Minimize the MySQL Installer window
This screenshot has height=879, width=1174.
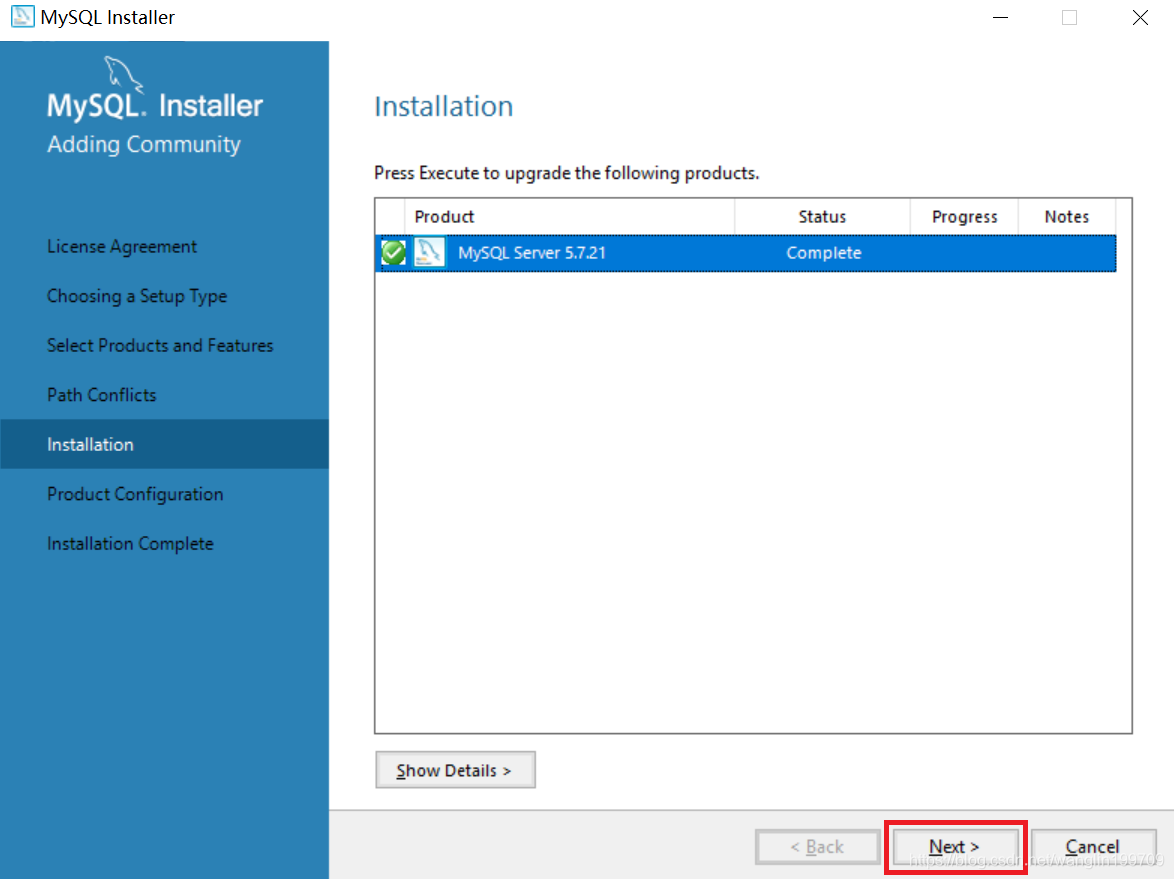coord(1000,17)
